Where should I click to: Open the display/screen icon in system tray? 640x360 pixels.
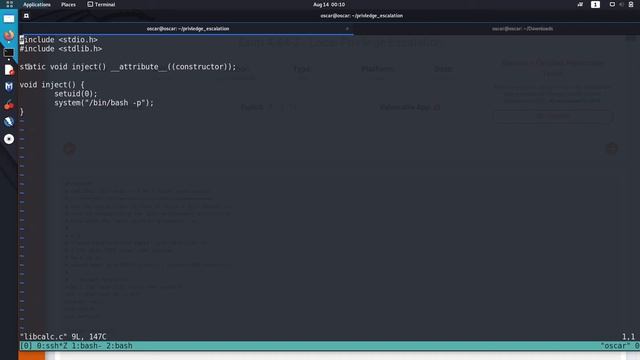pyautogui.click(x=612, y=4)
